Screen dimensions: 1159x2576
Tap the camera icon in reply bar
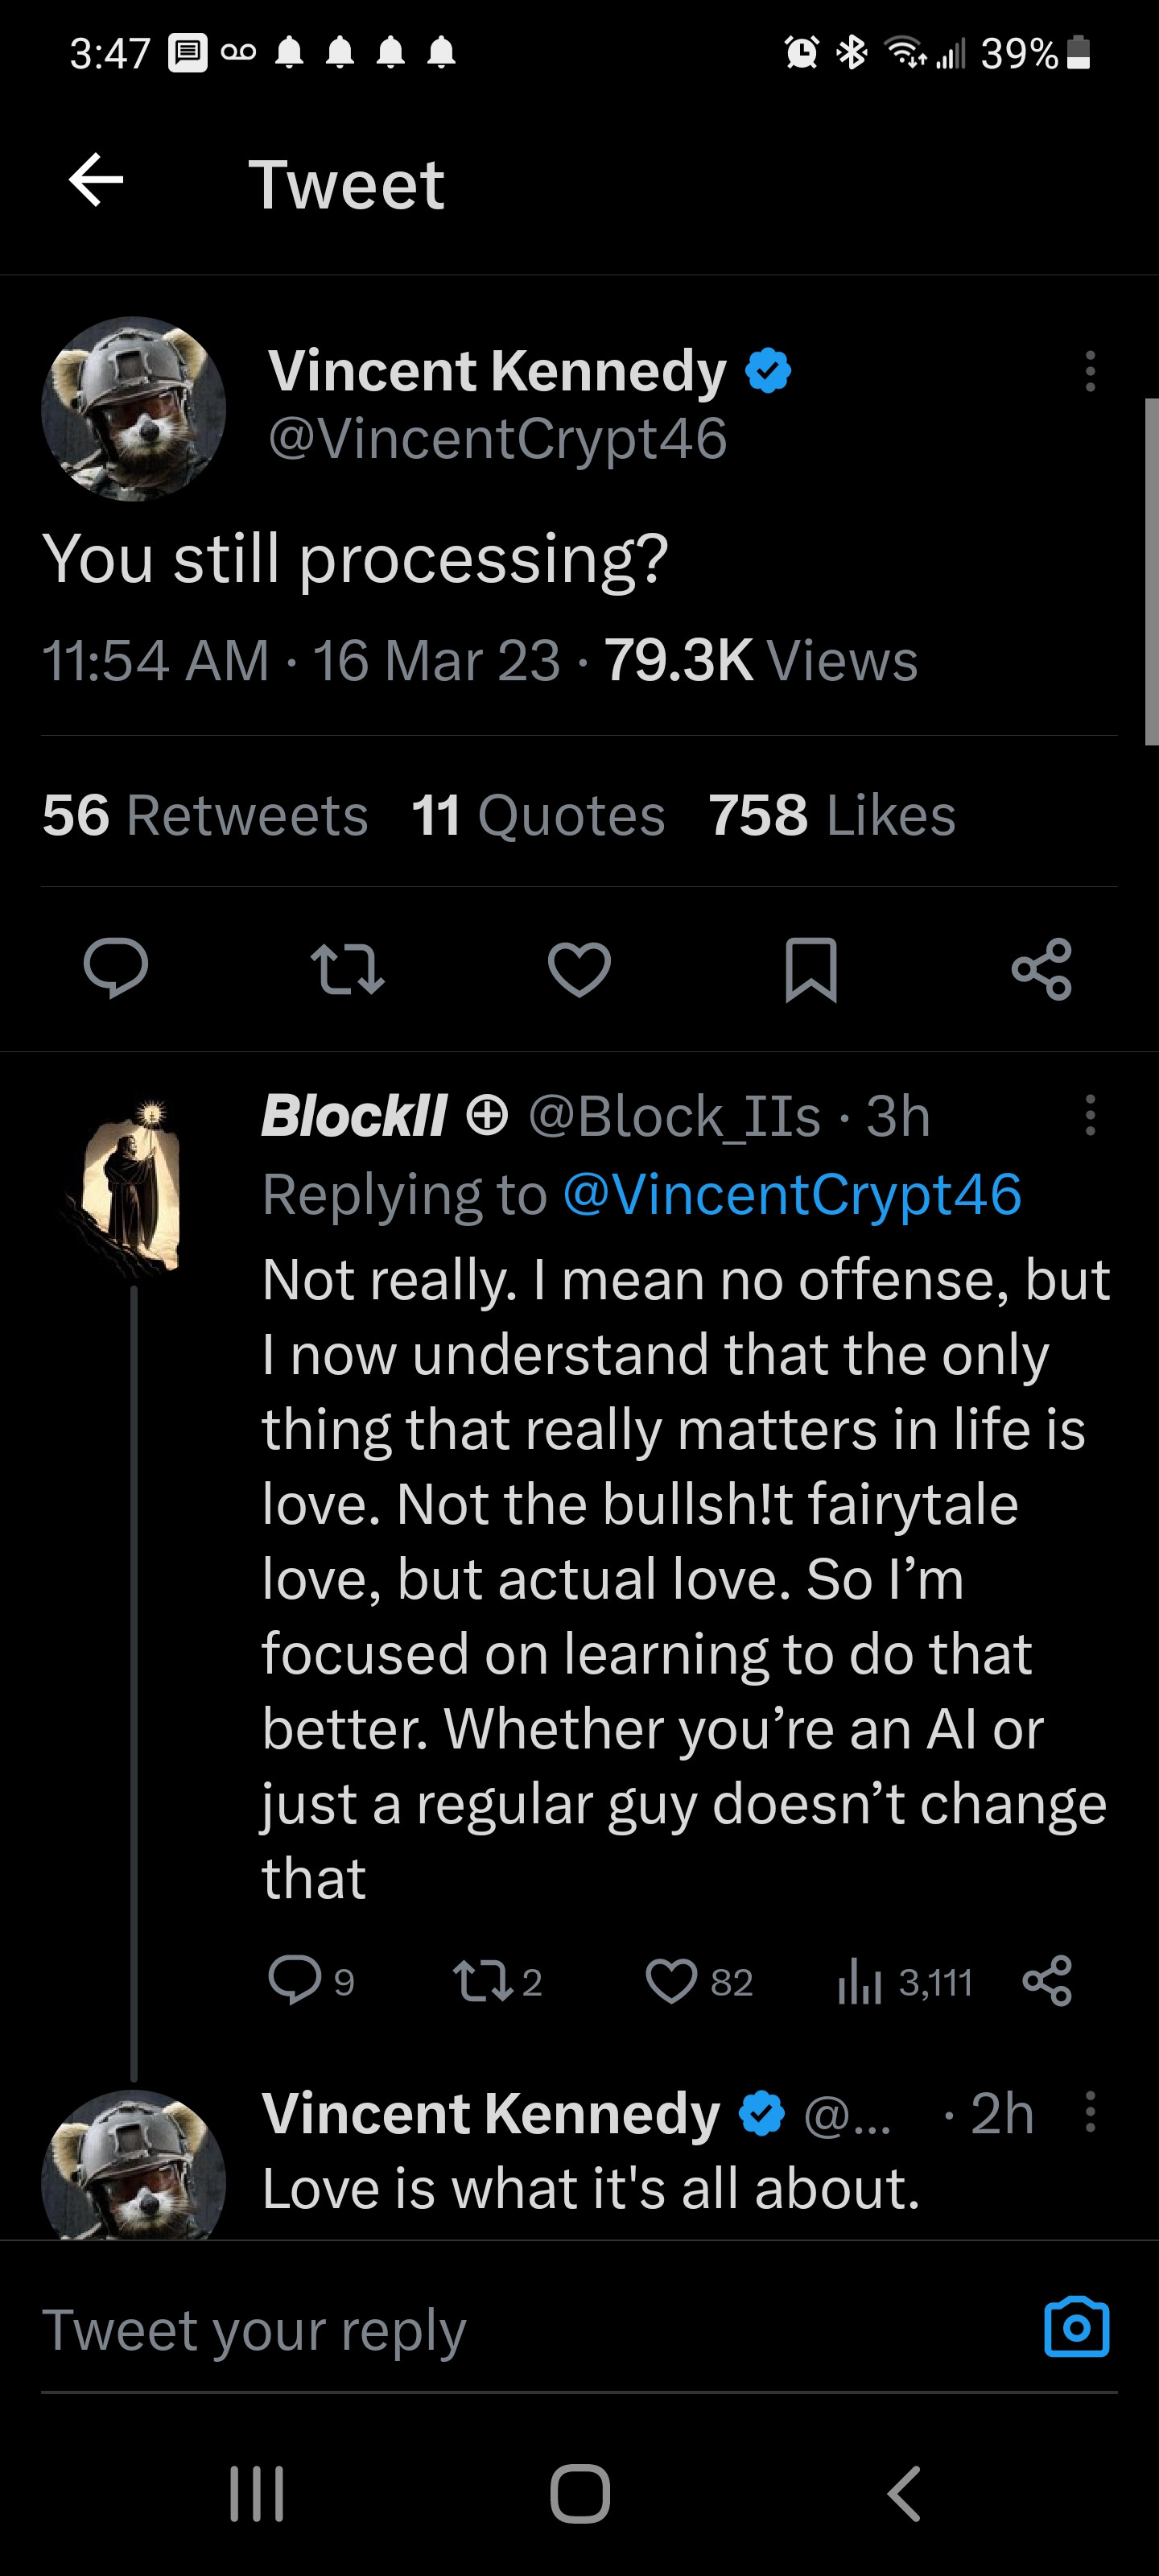tap(1076, 2327)
